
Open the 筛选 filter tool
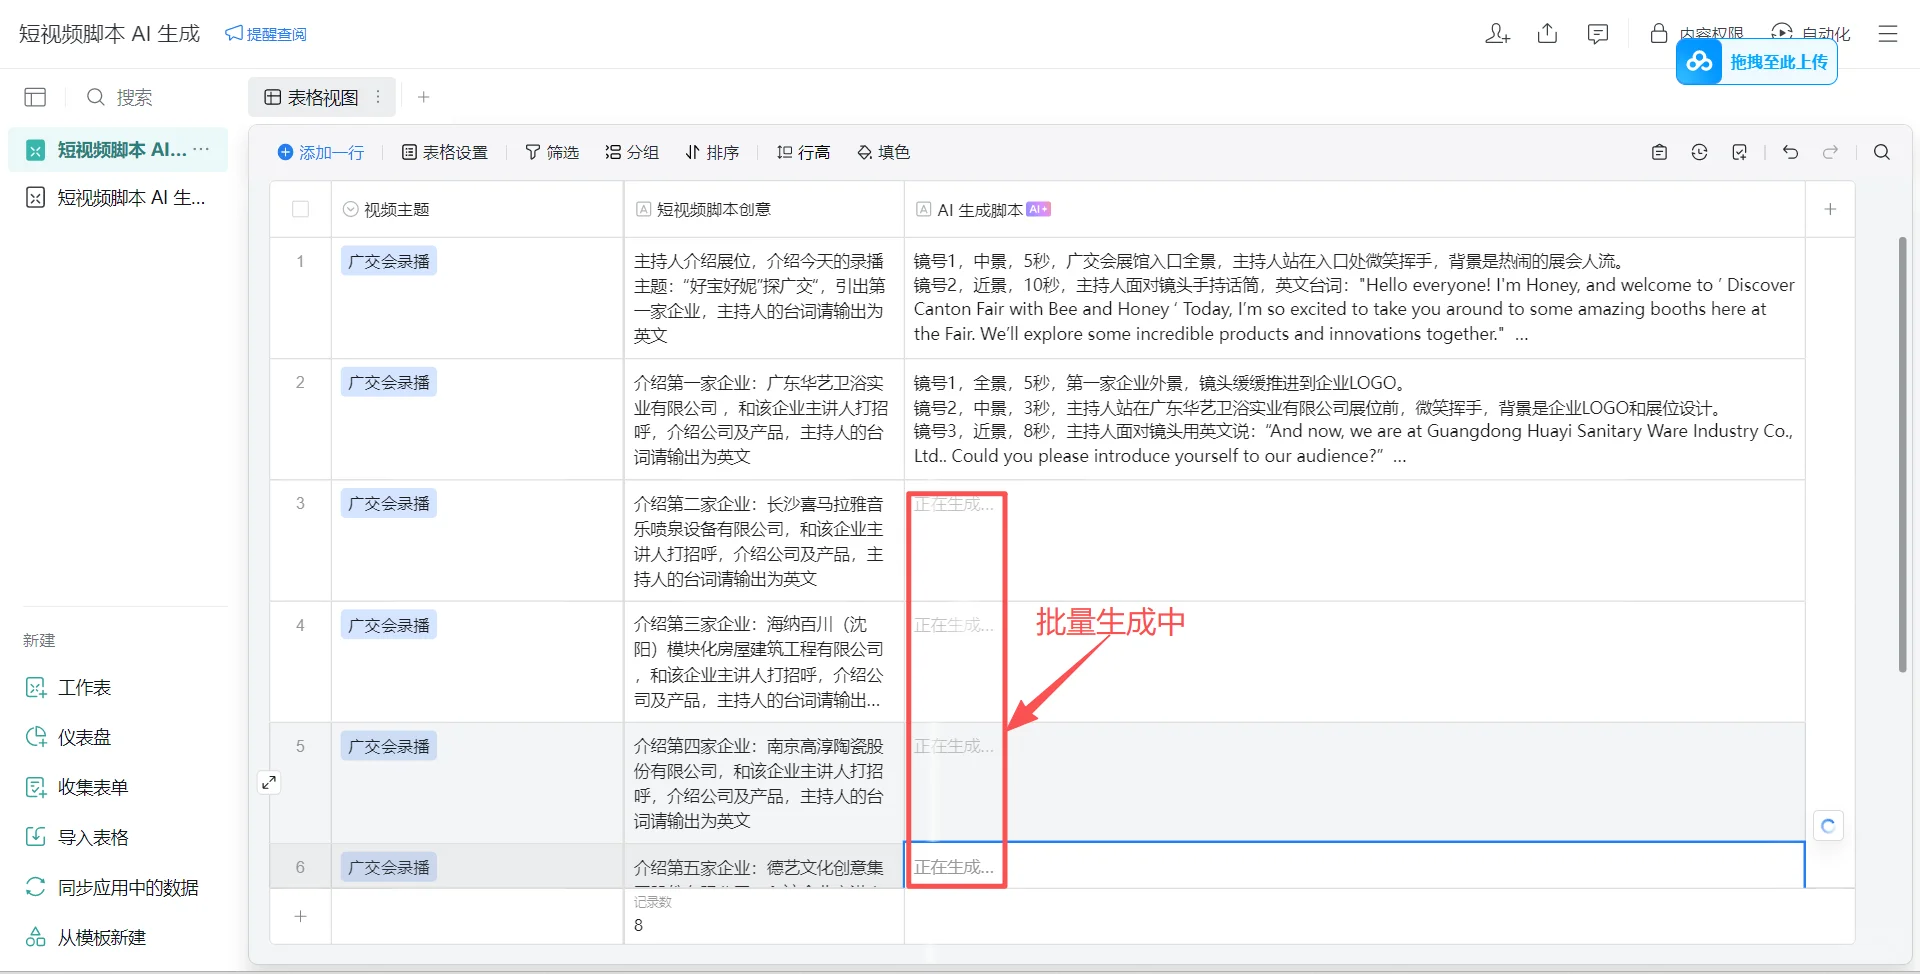[x=552, y=152]
